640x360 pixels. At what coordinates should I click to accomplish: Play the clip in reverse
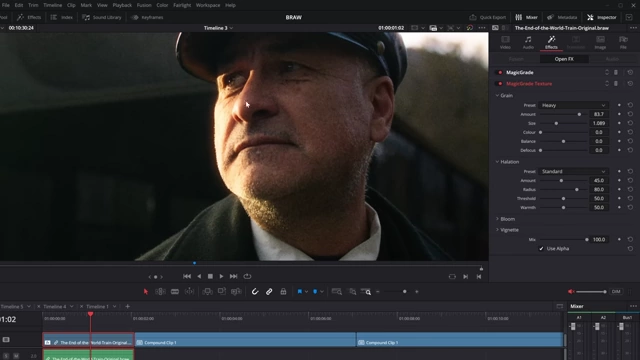[199, 276]
